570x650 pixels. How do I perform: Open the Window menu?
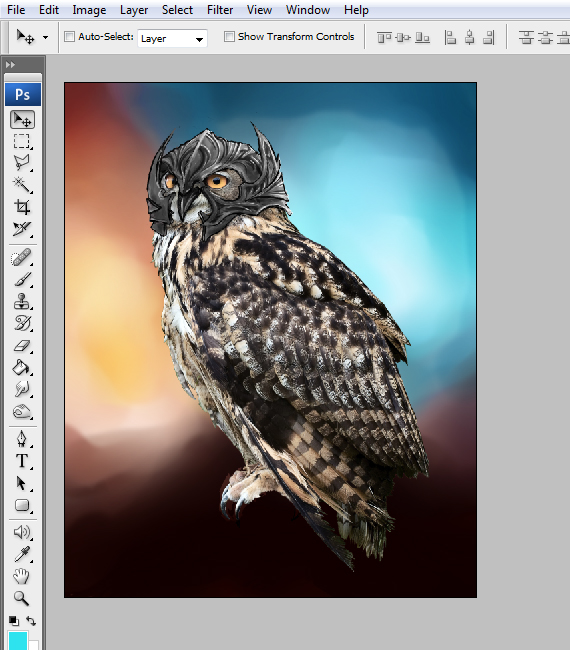click(308, 10)
